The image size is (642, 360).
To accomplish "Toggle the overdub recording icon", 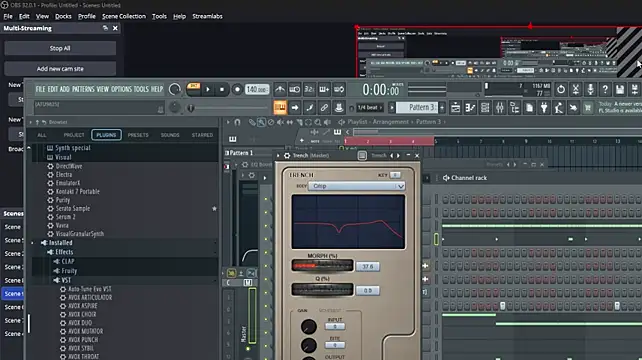I will tap(324, 89).
